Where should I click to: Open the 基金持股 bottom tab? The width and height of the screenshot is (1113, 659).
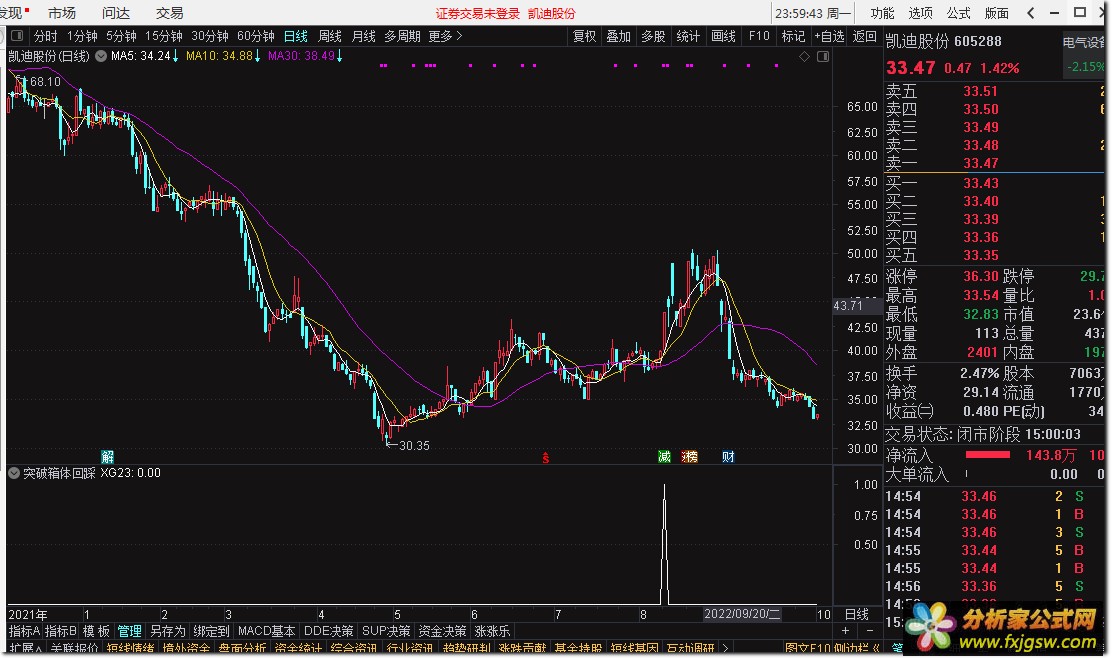click(578, 648)
